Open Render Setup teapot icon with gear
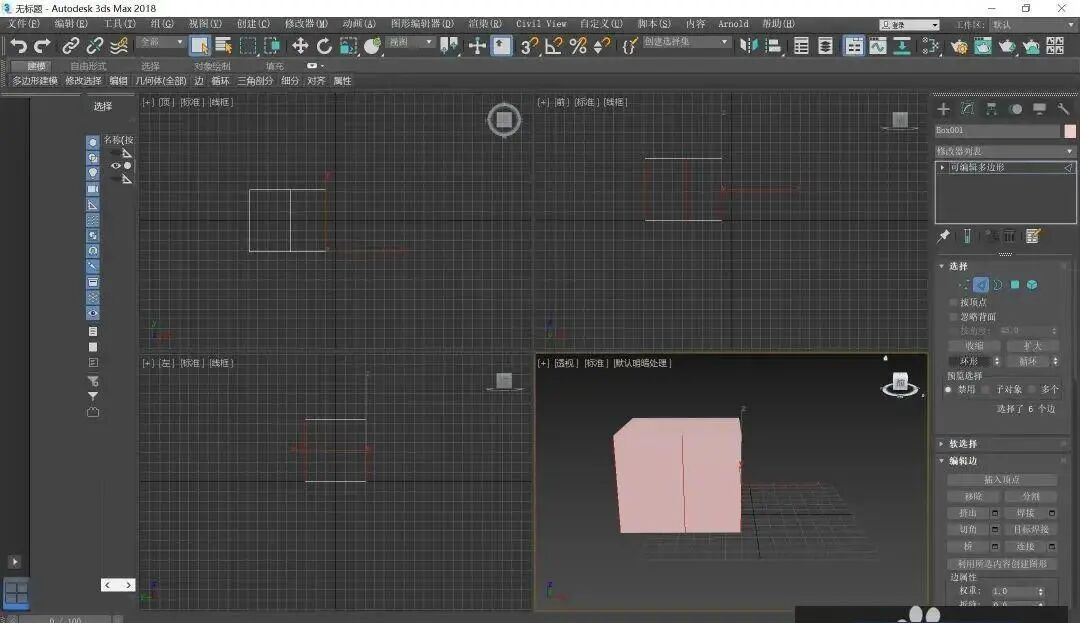This screenshot has width=1080, height=623. [x=959, y=45]
